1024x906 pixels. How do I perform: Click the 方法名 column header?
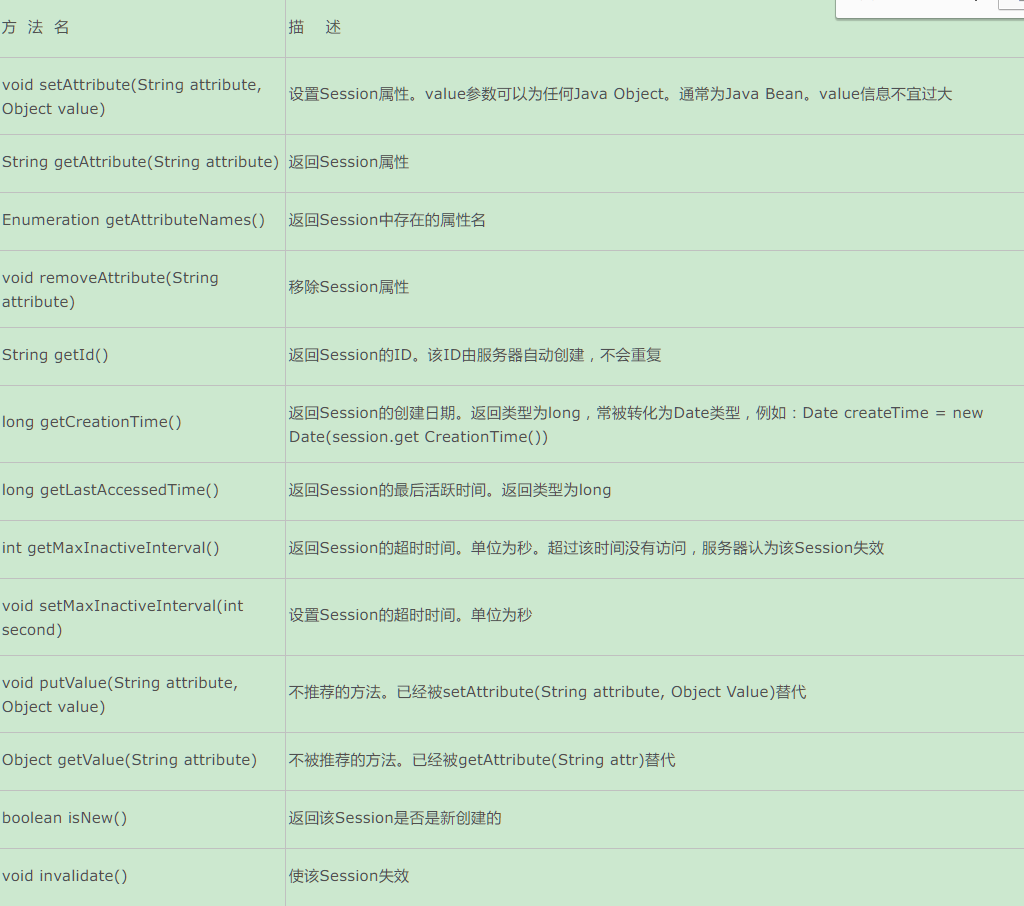35,27
